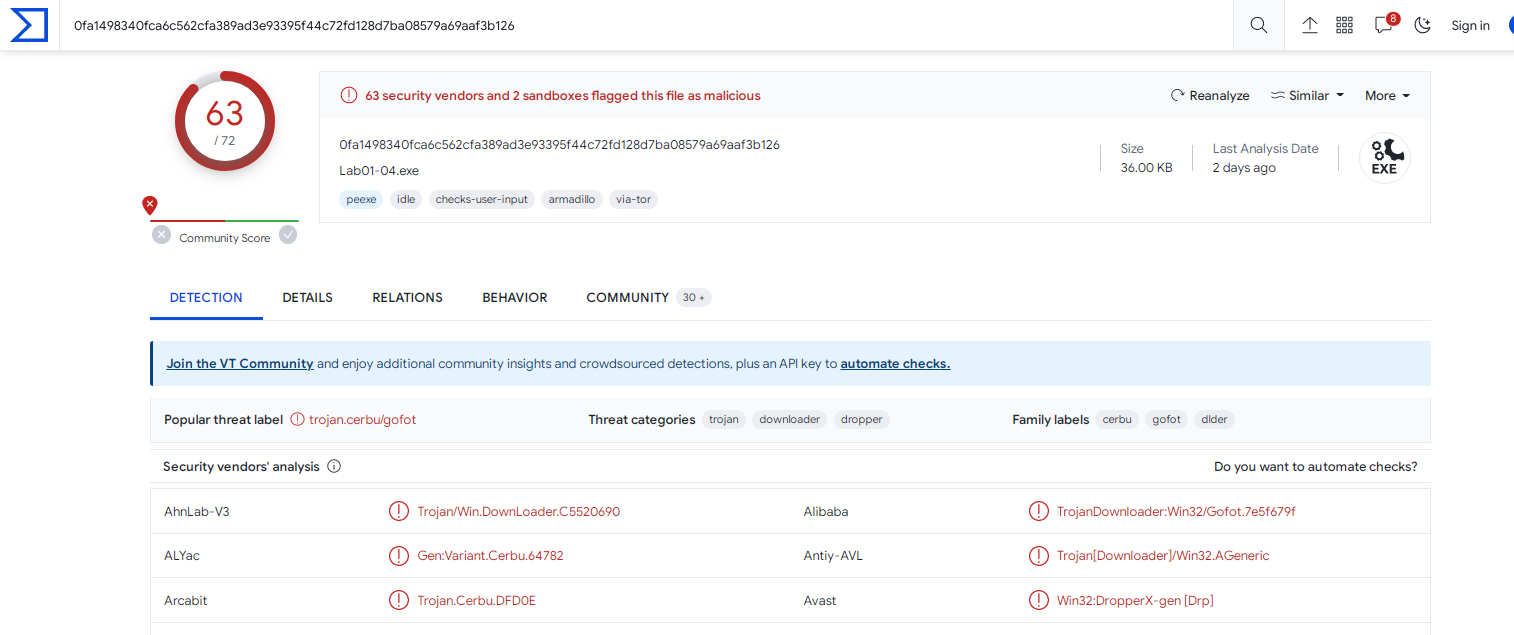1514x635 pixels.
Task: Click the Antiy-AVL detection alert icon
Action: coord(1039,556)
